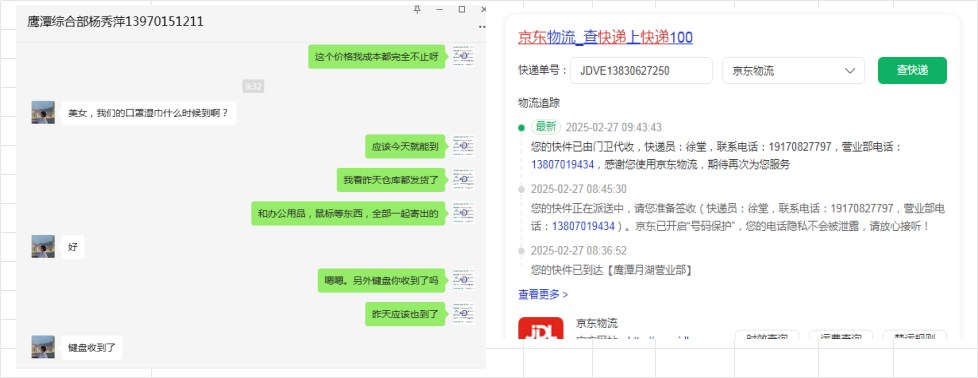Screen dimensions: 978x378
Task: Click timestamp '2025-02-27 08:36:52'
Action: [x=579, y=251]
